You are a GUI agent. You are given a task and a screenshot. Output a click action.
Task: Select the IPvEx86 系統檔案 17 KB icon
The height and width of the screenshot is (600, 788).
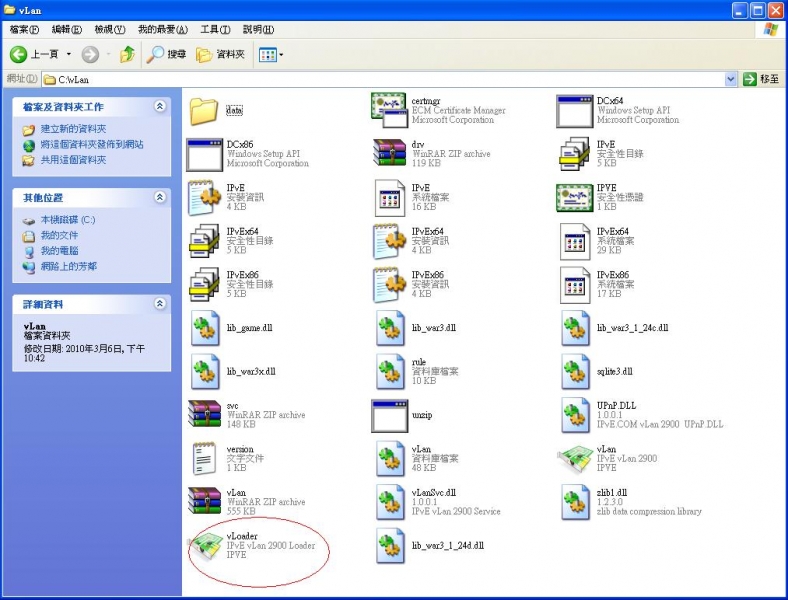574,285
